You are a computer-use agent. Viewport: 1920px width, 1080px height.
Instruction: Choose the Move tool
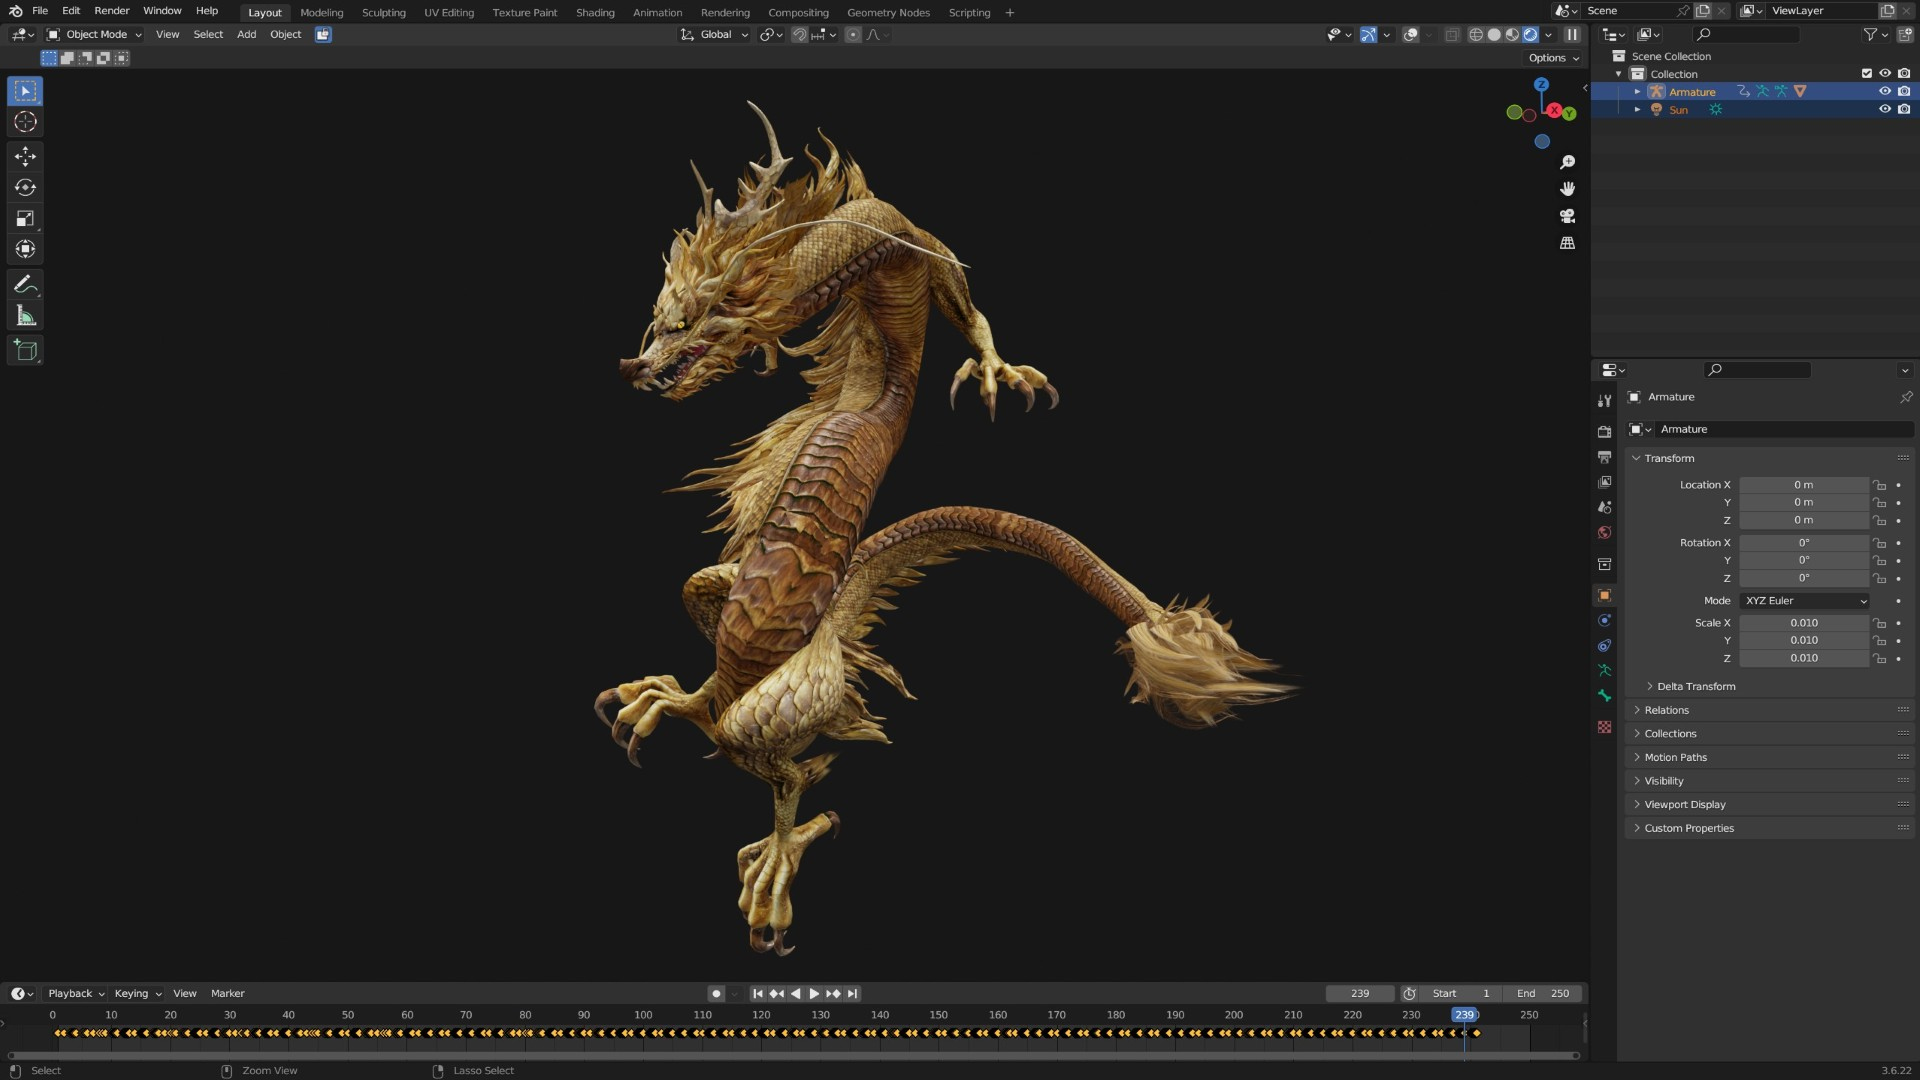(x=25, y=156)
